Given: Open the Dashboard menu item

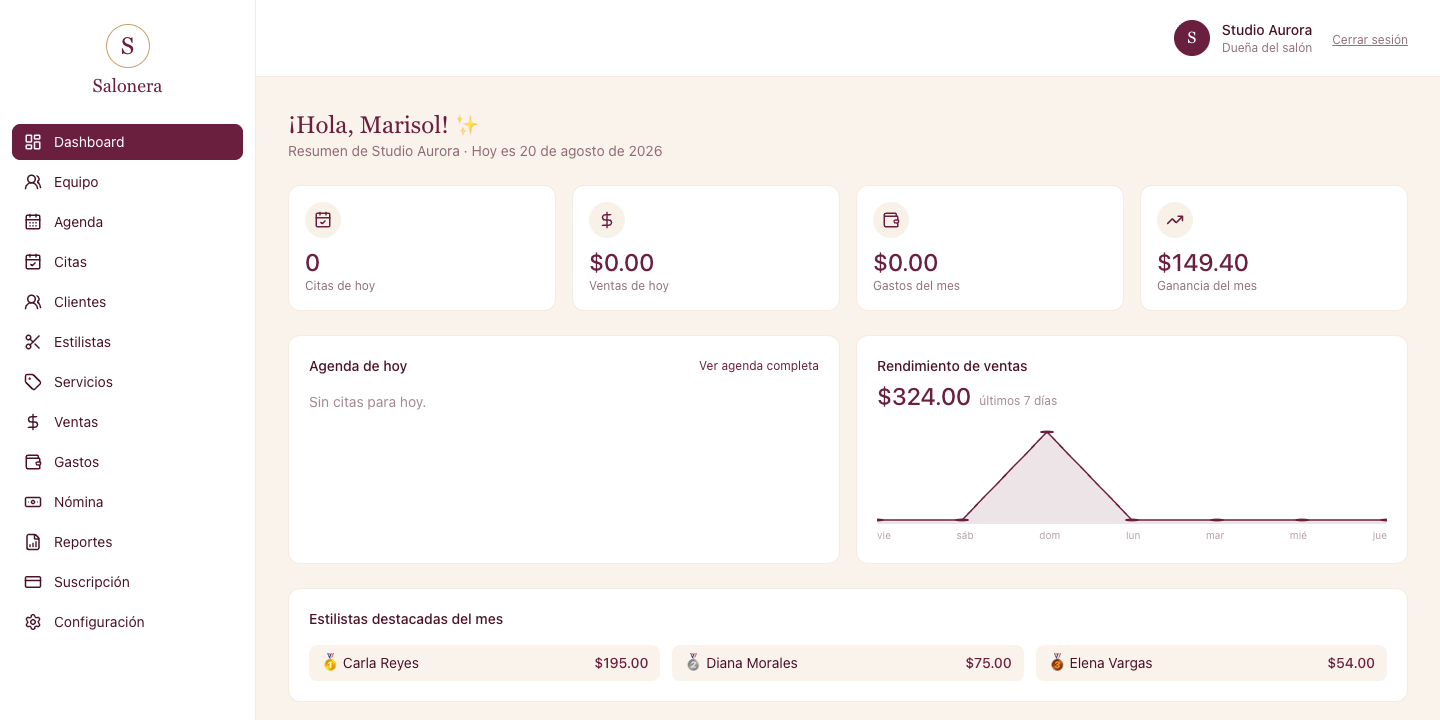Looking at the screenshot, I should 127,142.
